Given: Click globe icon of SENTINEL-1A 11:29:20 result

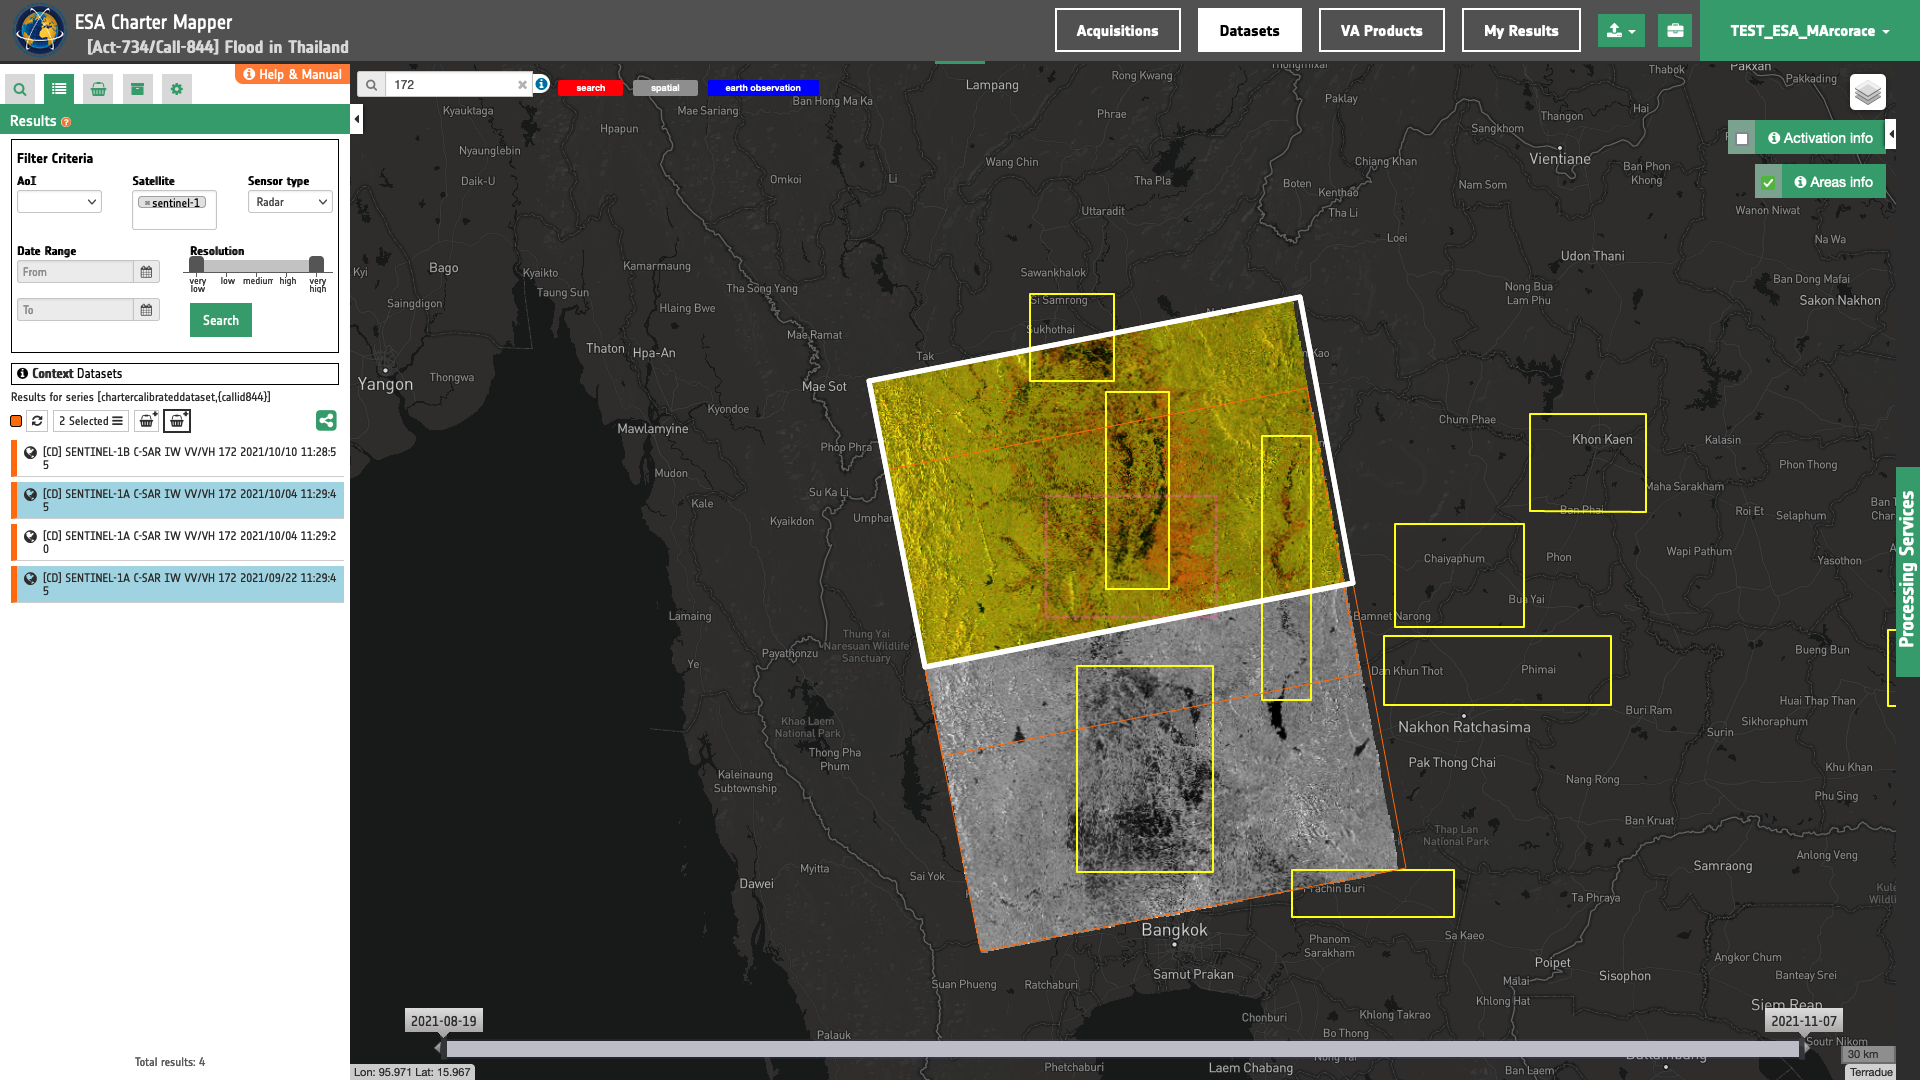Looking at the screenshot, I should [x=31, y=536].
